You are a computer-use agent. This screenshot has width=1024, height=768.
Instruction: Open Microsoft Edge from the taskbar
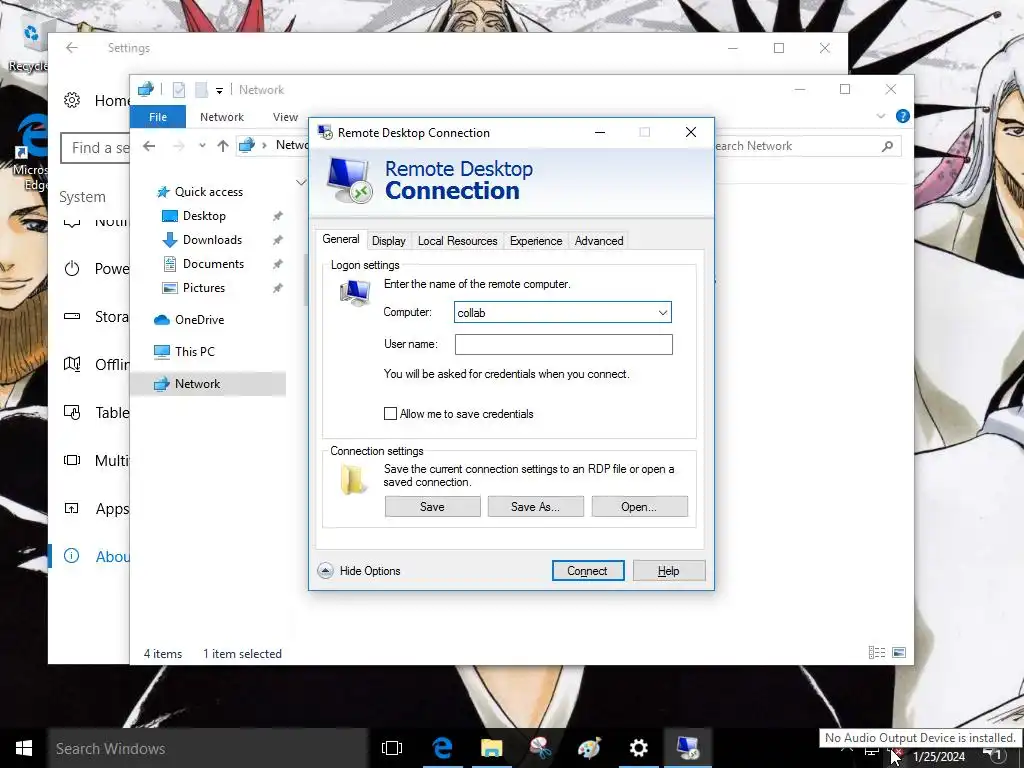click(442, 748)
